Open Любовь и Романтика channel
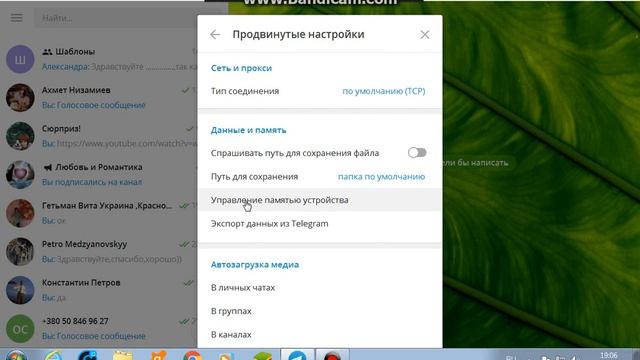 pyautogui.click(x=99, y=174)
